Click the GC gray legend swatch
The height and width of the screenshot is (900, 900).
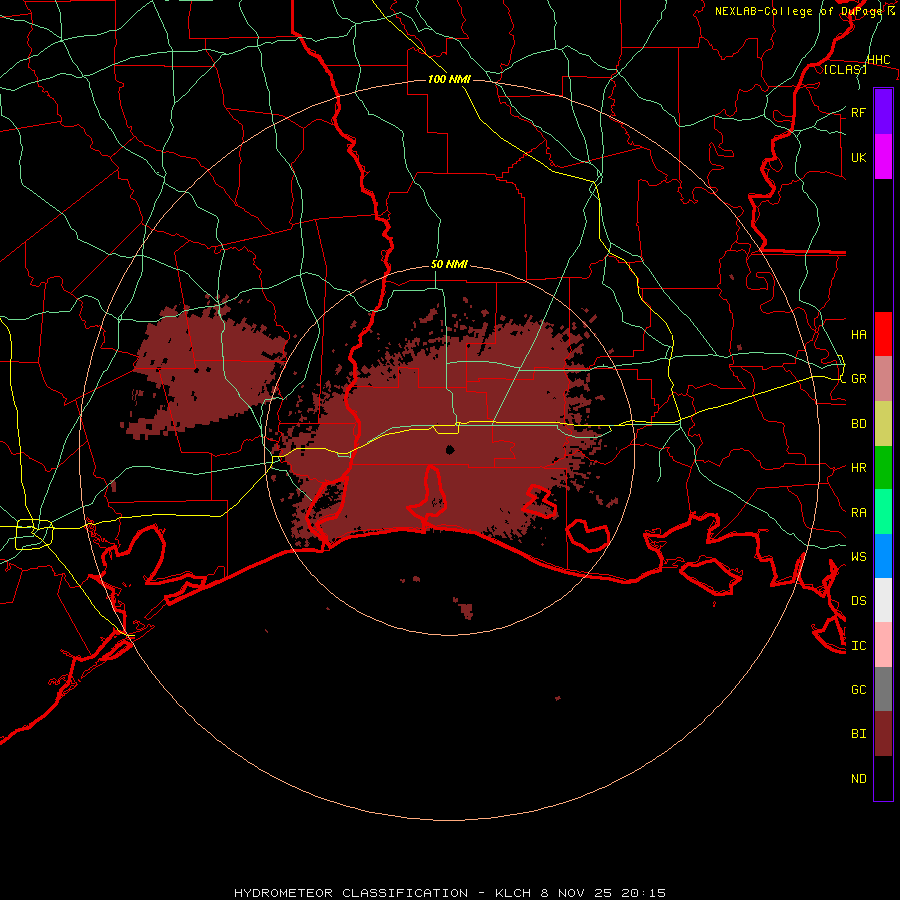[883, 689]
